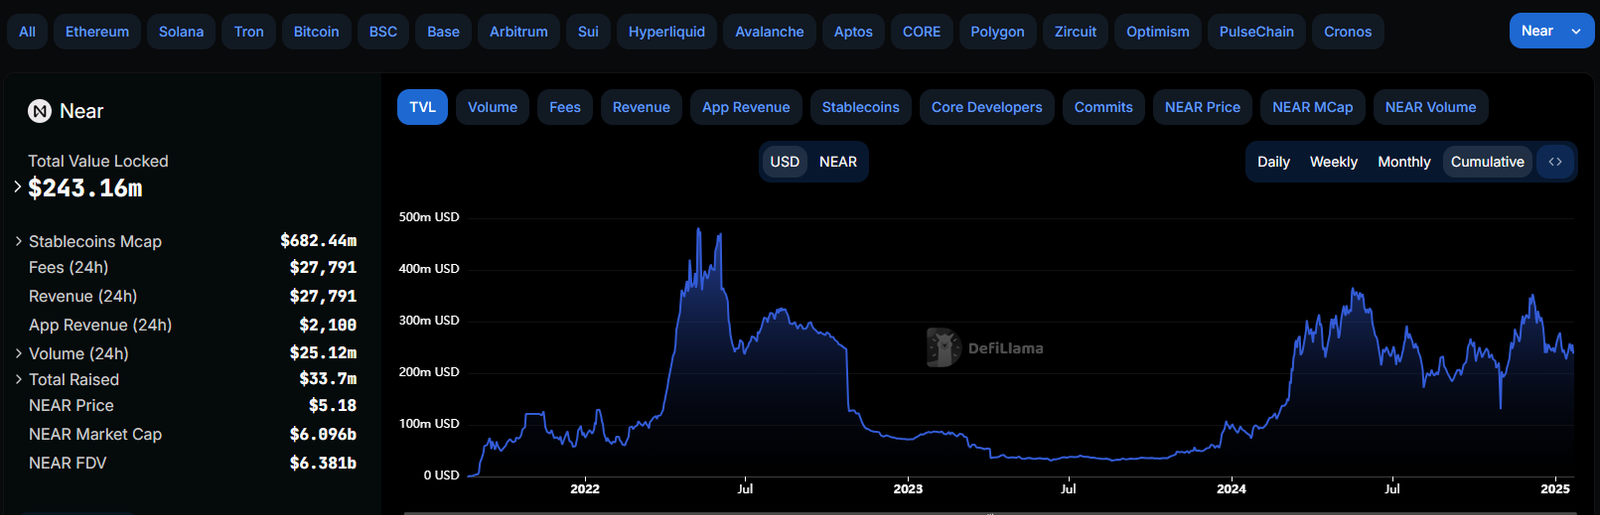Click the $2,180 app revenue value
This screenshot has width=1600, height=515.
pyautogui.click(x=327, y=325)
